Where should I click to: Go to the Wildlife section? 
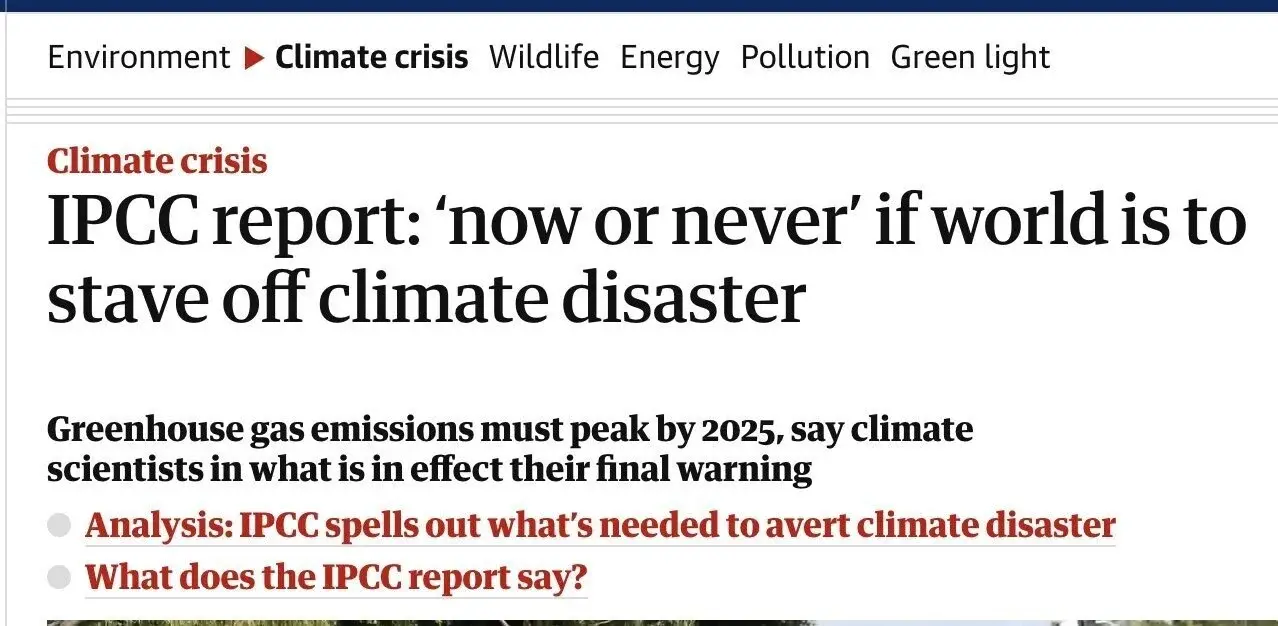coord(543,57)
